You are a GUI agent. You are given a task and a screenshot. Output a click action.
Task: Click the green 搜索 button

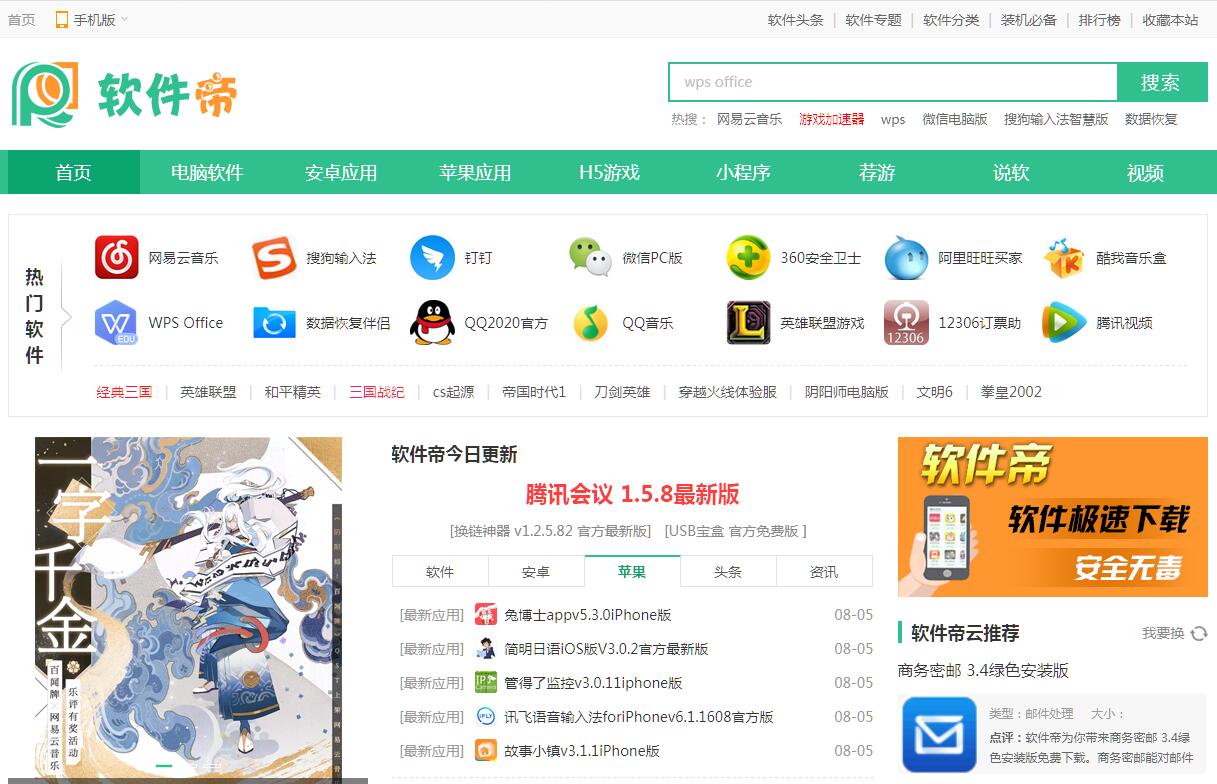click(1161, 82)
